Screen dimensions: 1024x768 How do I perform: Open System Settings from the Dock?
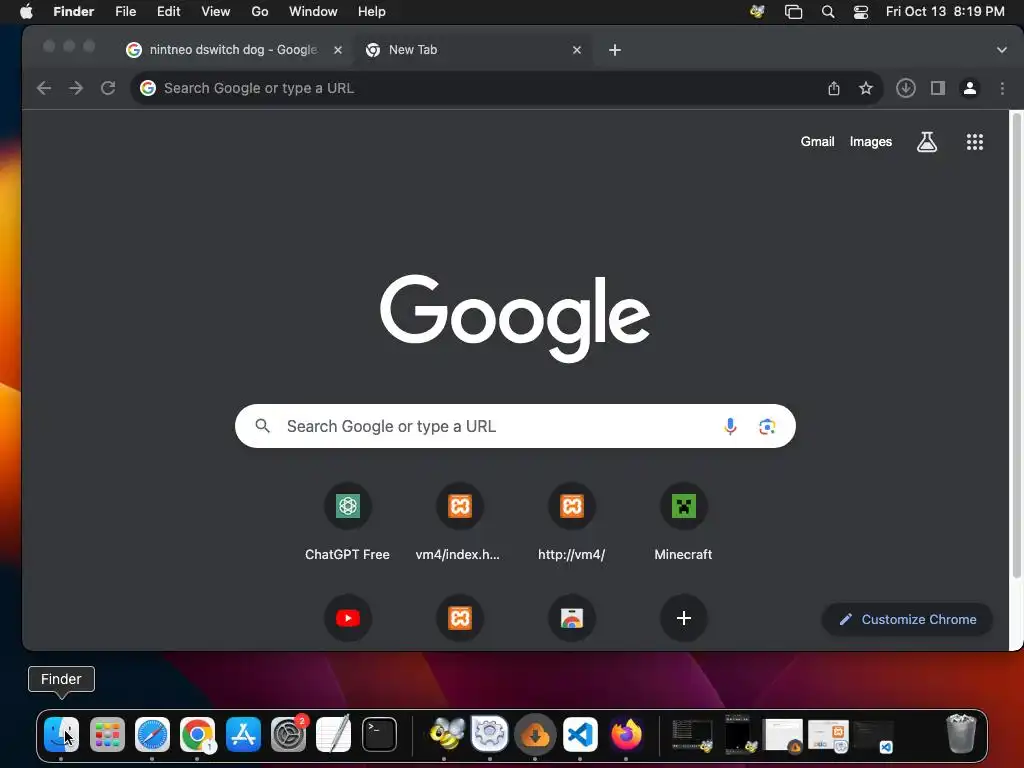click(288, 734)
